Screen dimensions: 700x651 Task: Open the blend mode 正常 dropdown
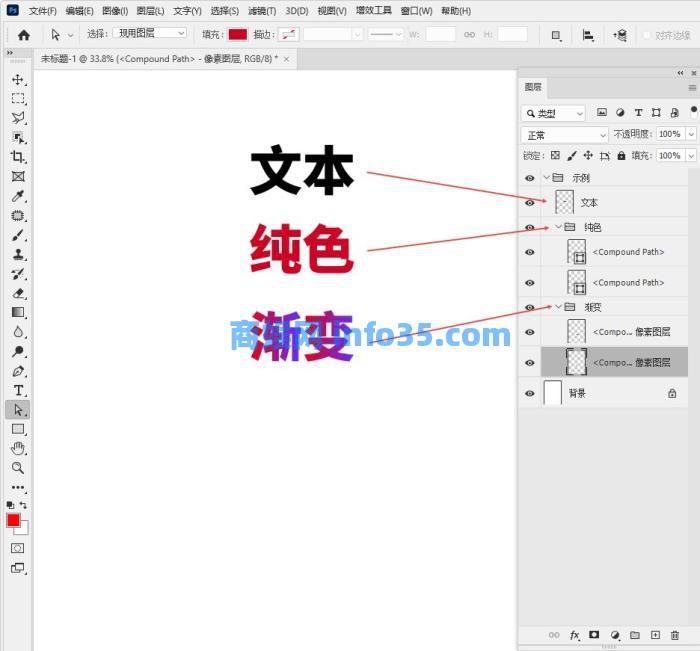pyautogui.click(x=565, y=135)
